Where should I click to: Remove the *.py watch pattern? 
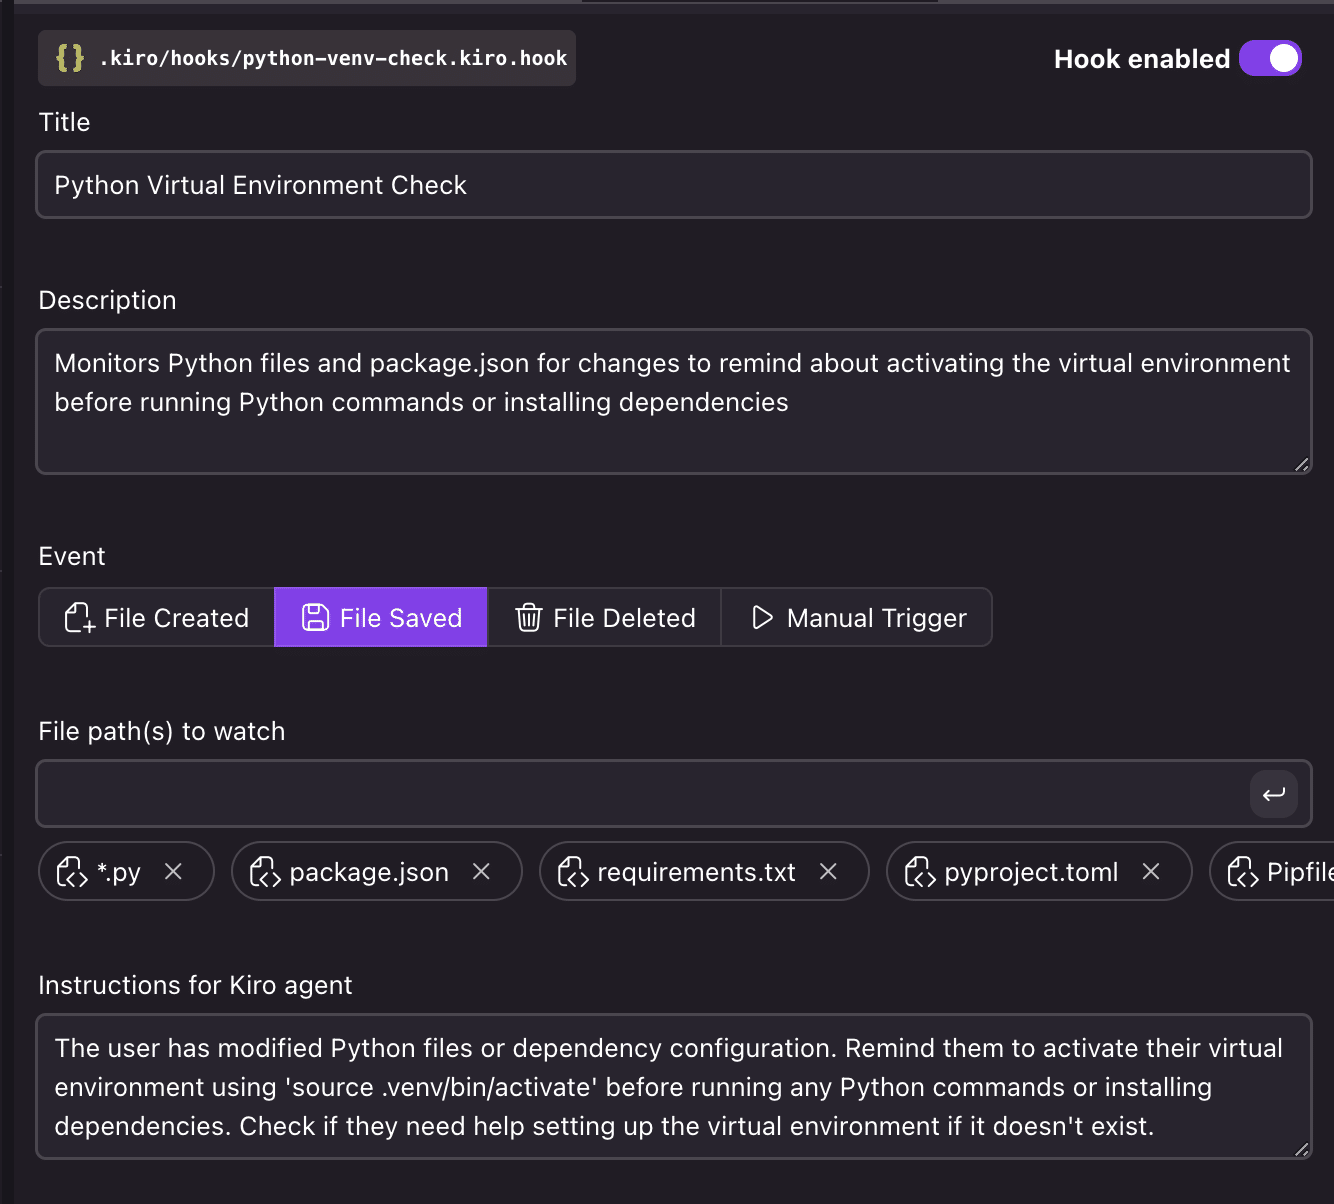[x=173, y=872]
